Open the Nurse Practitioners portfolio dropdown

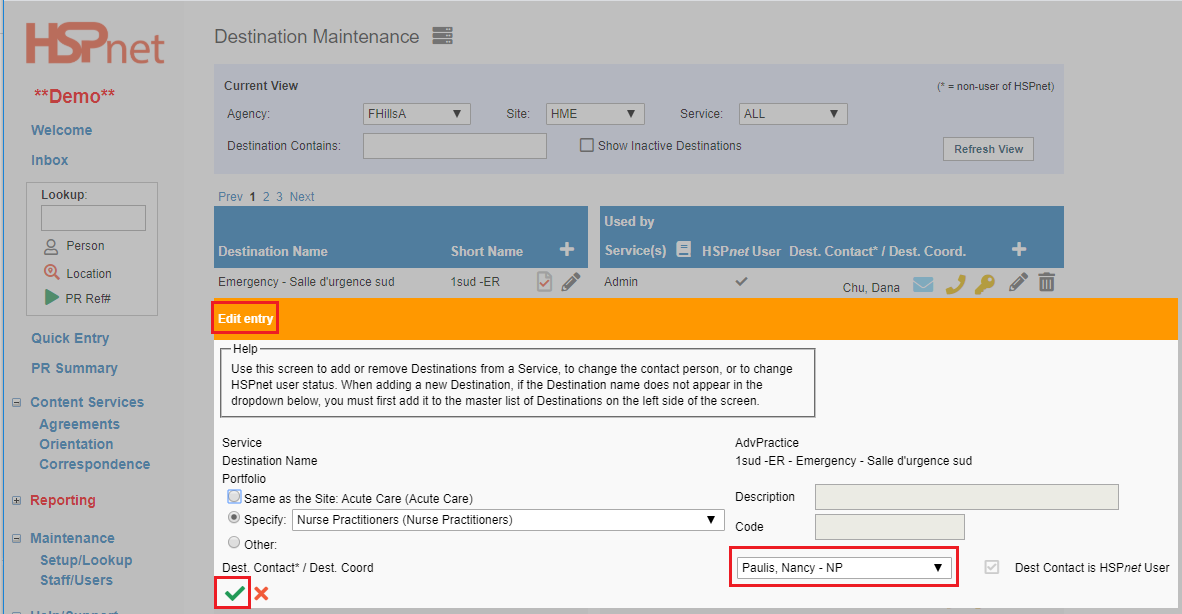click(508, 520)
